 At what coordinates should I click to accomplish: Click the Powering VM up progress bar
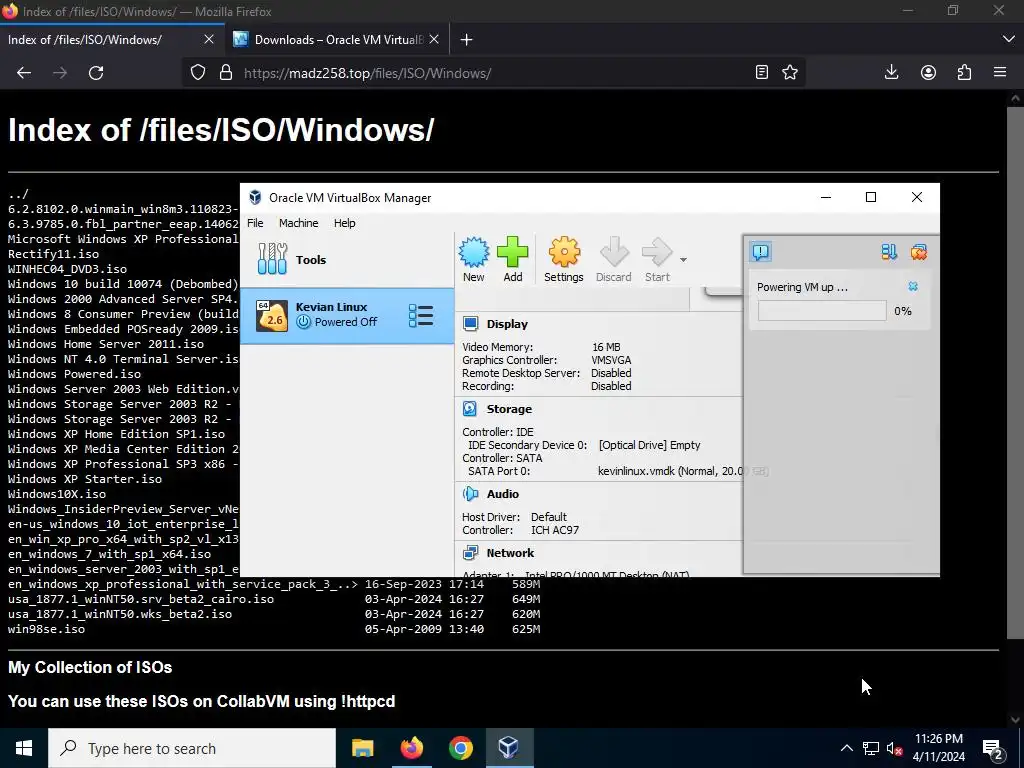822,311
